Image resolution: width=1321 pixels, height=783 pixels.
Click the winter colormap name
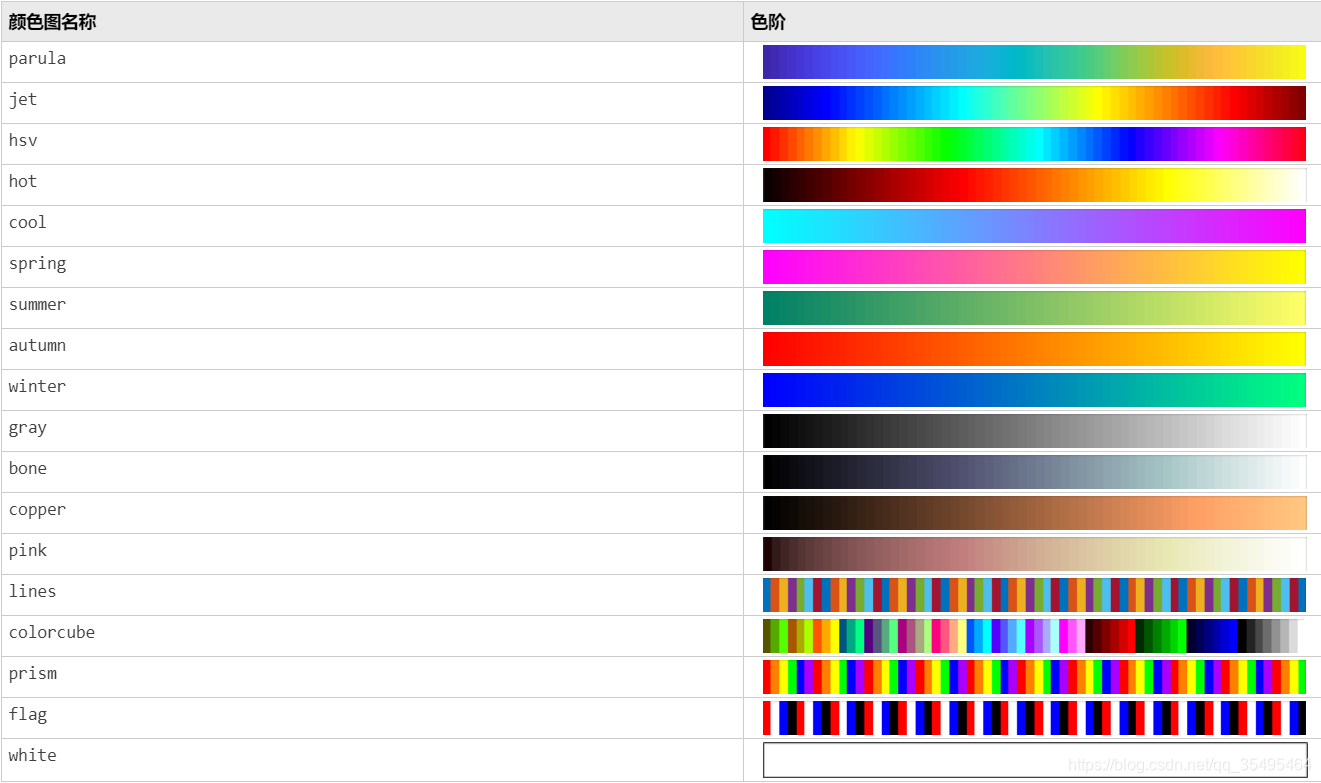tap(37, 387)
